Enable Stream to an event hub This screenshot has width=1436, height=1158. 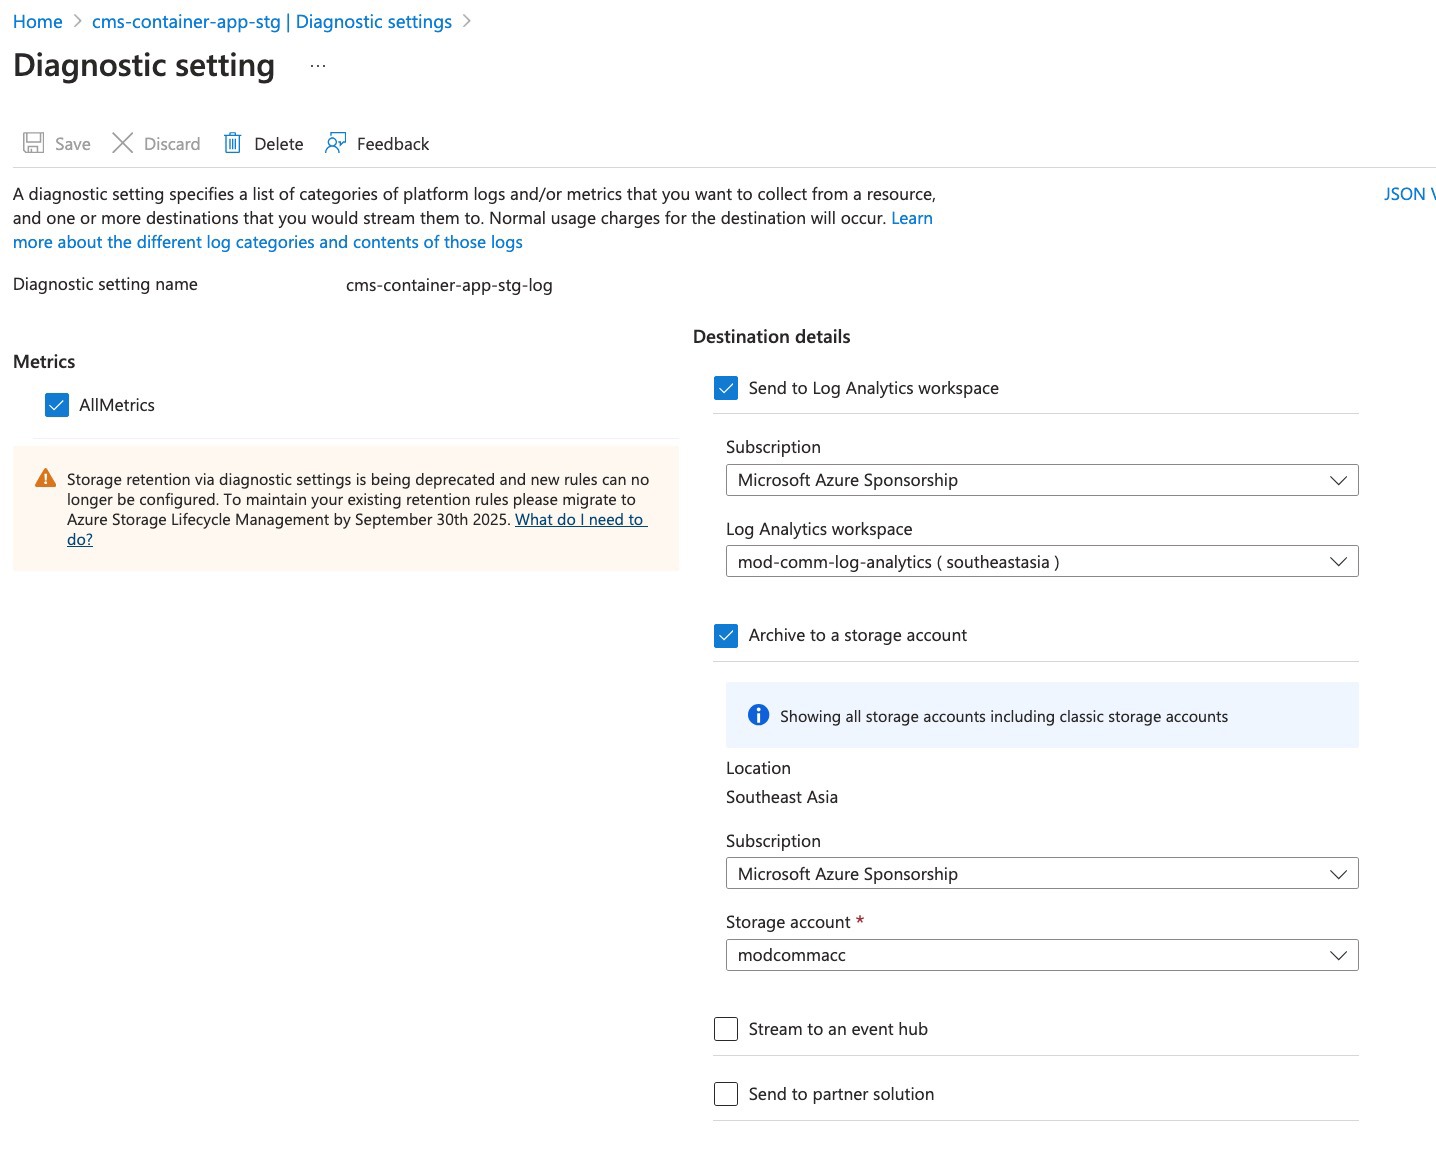click(726, 1029)
